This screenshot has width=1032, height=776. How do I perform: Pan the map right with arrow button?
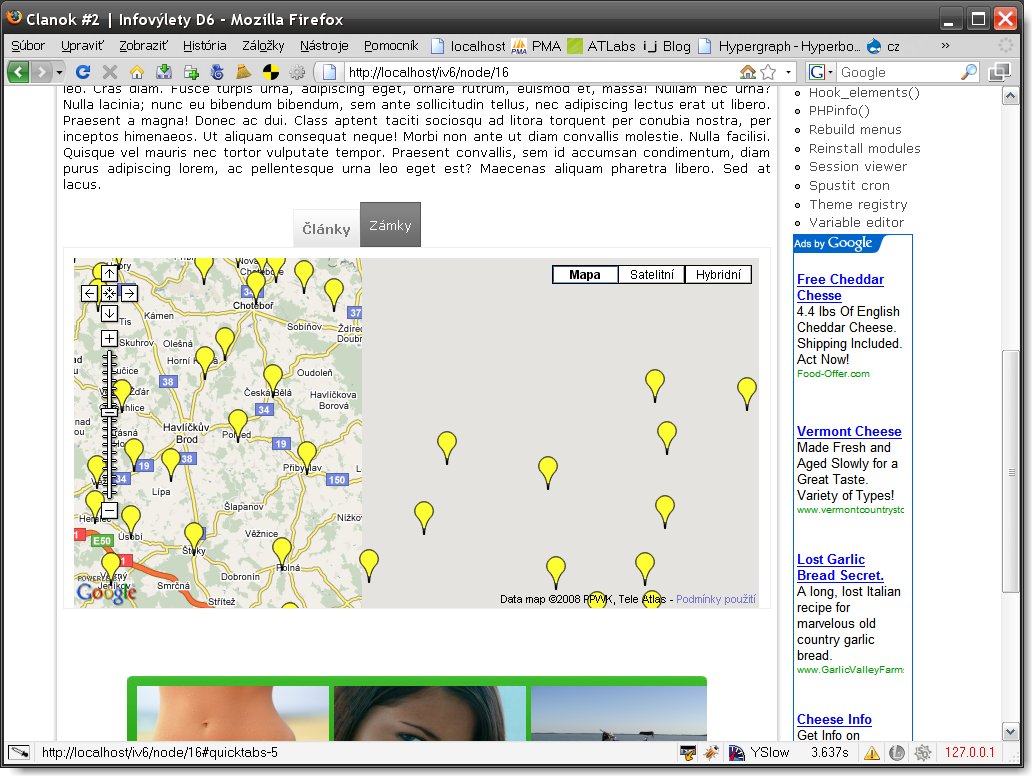click(129, 293)
